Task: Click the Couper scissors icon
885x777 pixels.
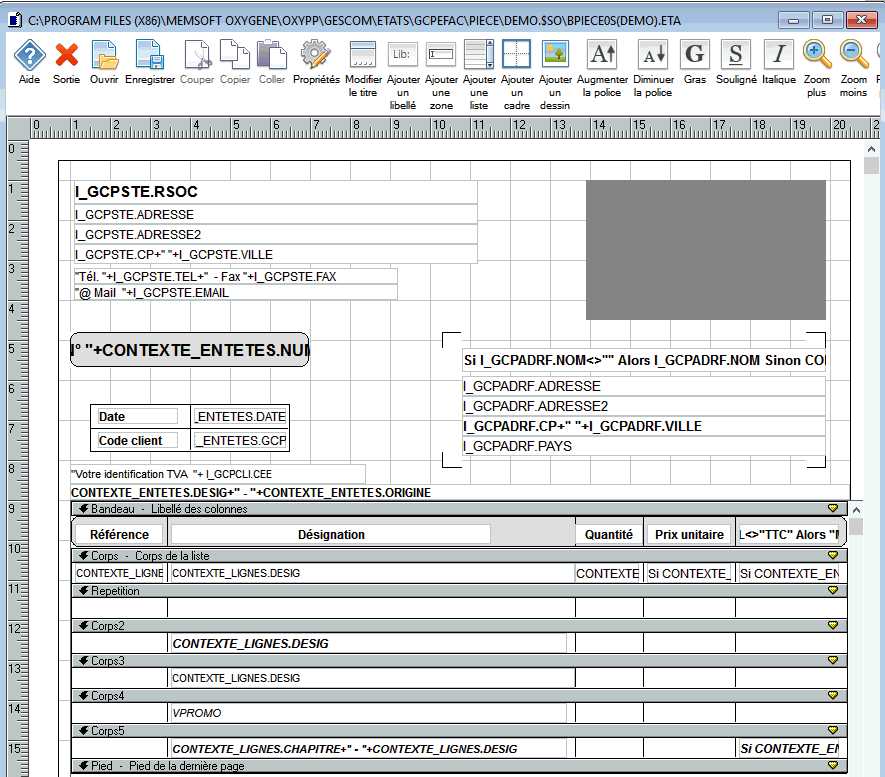Action: pyautogui.click(x=197, y=55)
